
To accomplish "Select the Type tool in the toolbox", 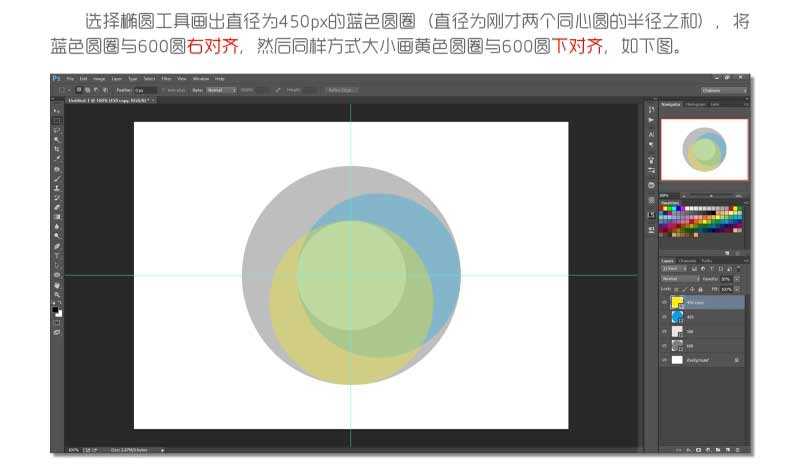I will click(x=57, y=255).
